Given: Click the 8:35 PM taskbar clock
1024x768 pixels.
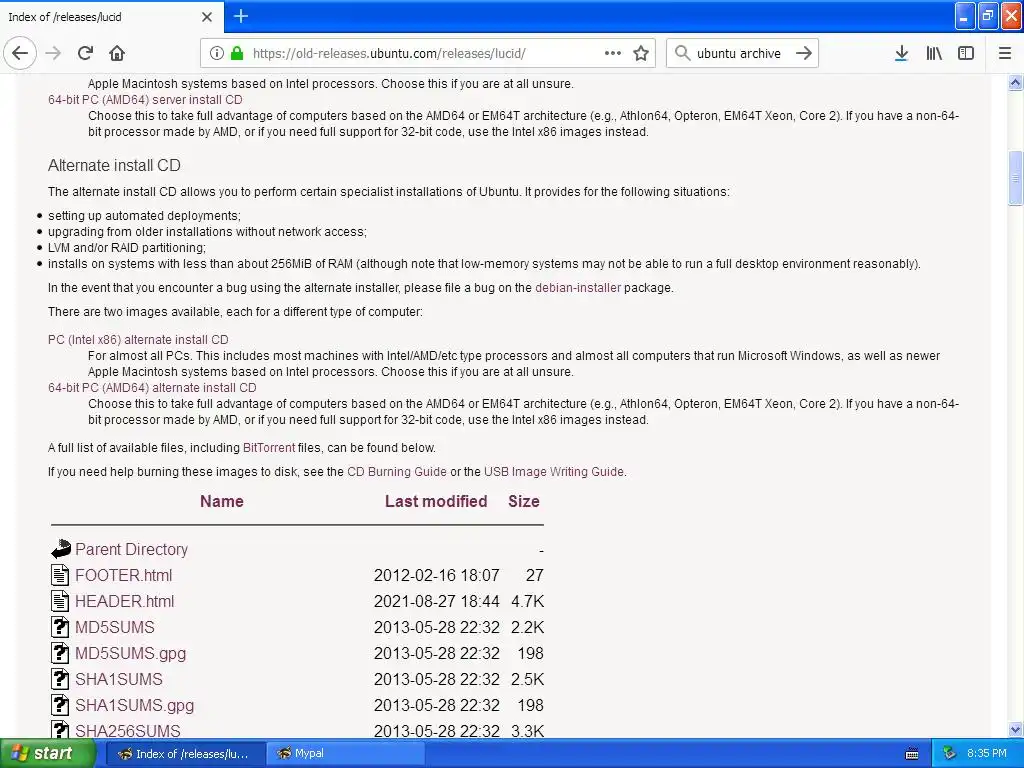Looking at the screenshot, I should pos(986,754).
